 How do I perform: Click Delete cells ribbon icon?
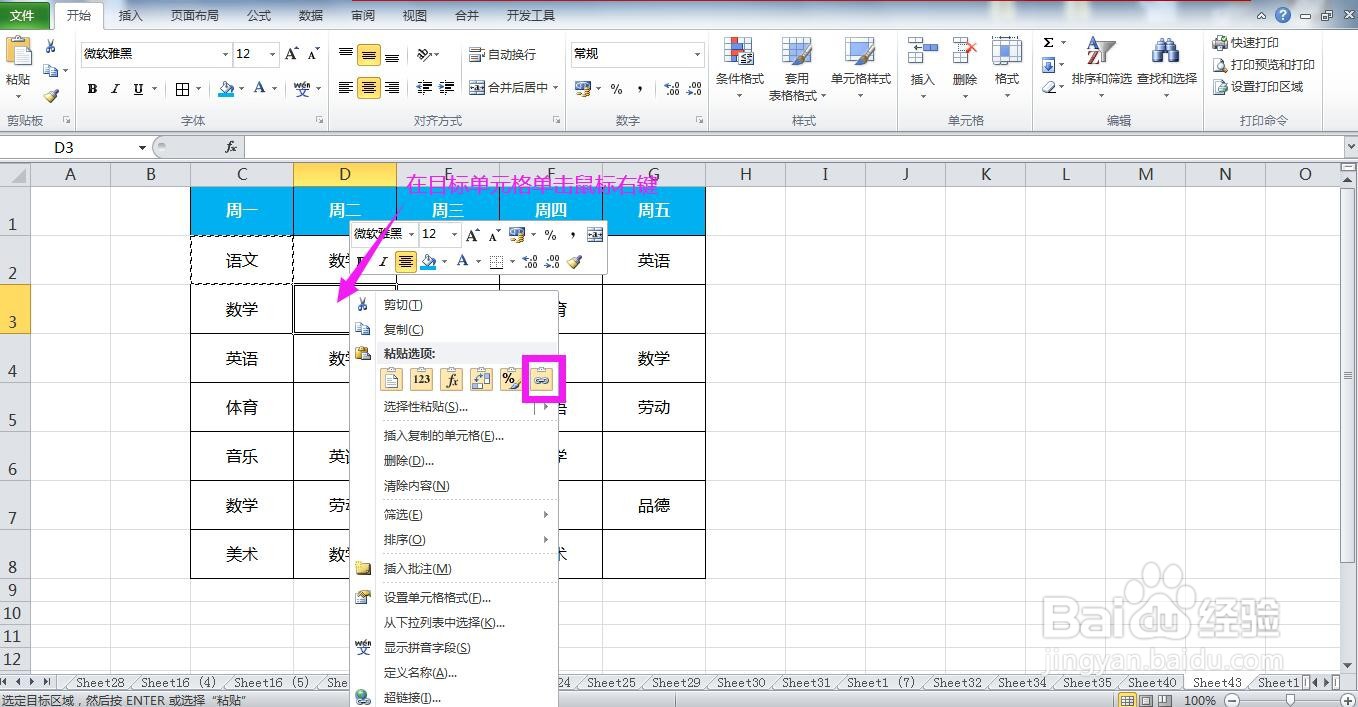[965, 52]
